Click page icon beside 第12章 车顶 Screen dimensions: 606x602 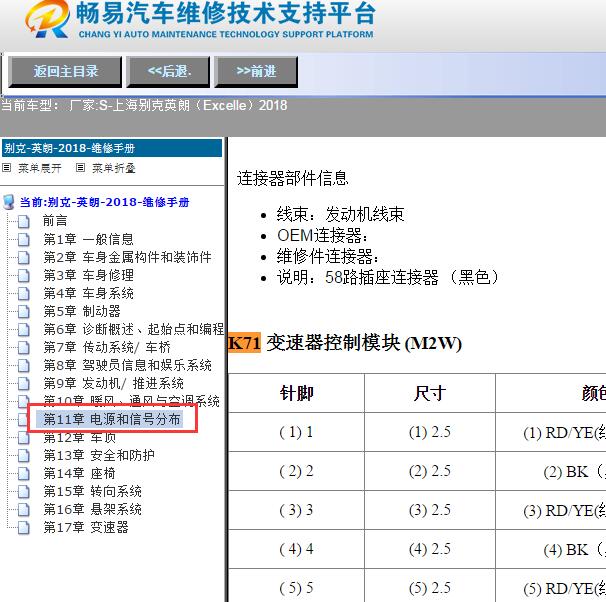point(24,438)
